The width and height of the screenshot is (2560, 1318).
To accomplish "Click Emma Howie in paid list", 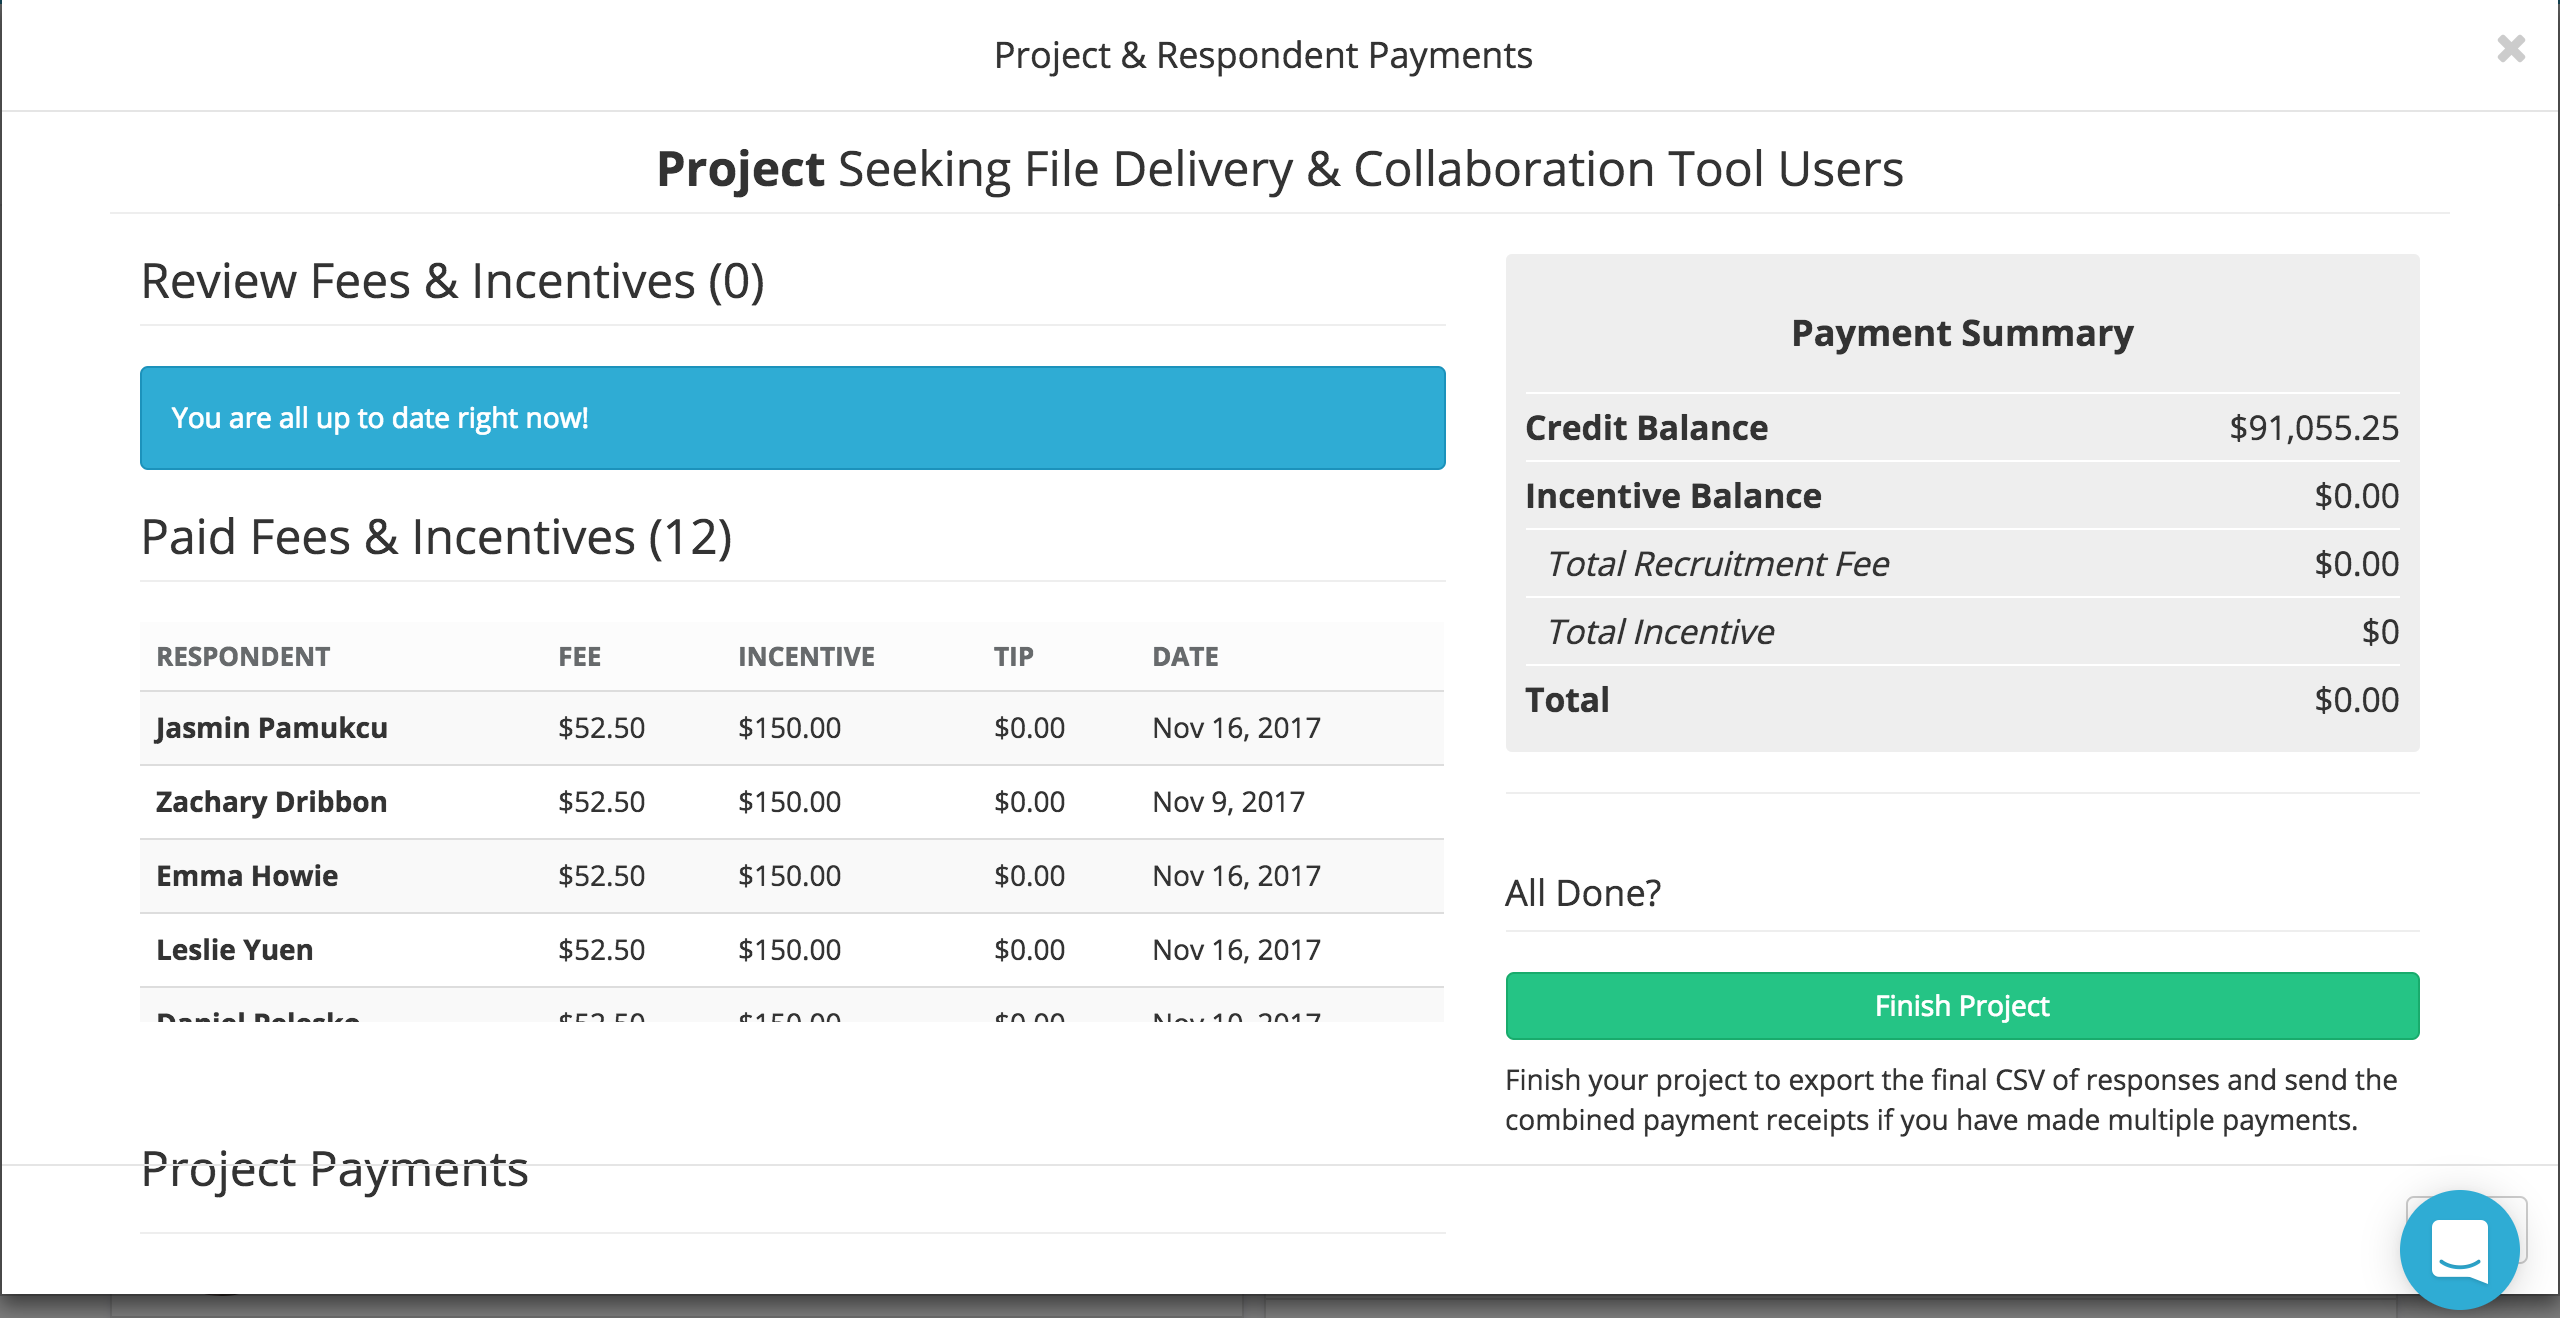I will 247,876.
